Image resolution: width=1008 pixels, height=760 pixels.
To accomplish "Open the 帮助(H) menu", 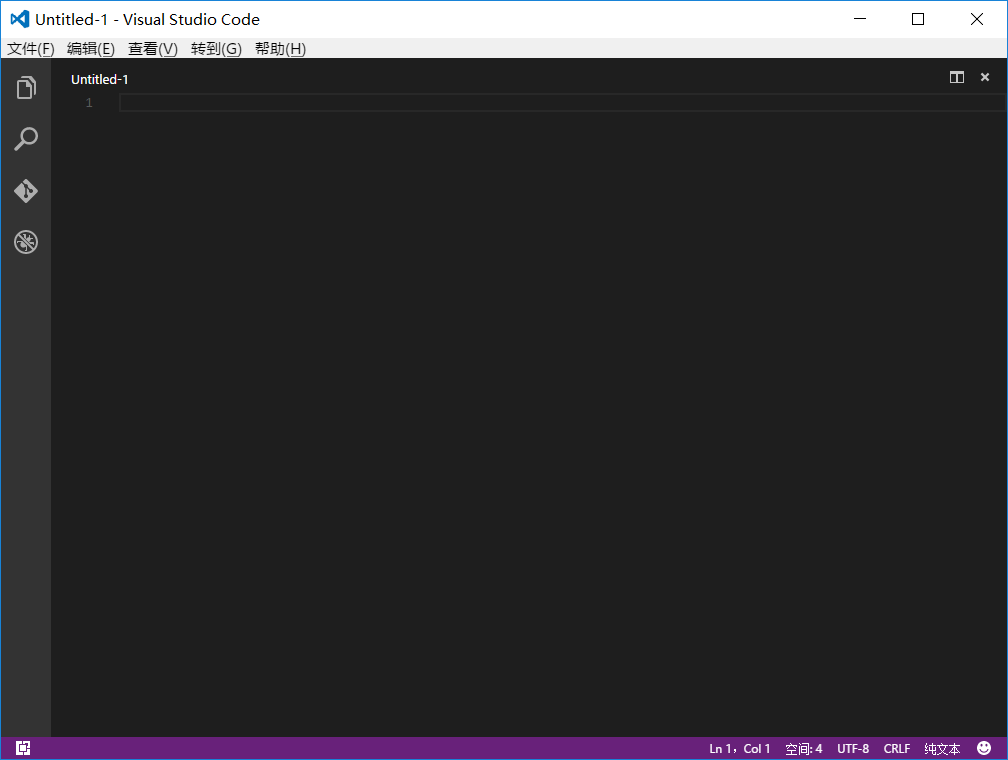I will coord(280,49).
